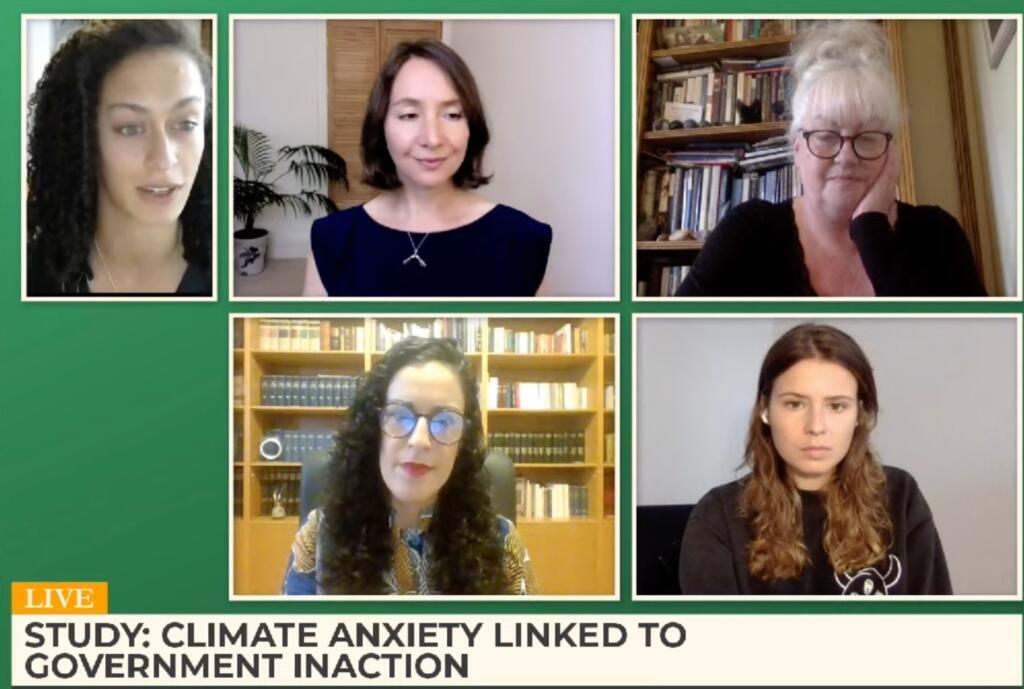Select the video tile of the gray-haired woman with glasses
The width and height of the screenshot is (1024, 689).
tap(825, 157)
